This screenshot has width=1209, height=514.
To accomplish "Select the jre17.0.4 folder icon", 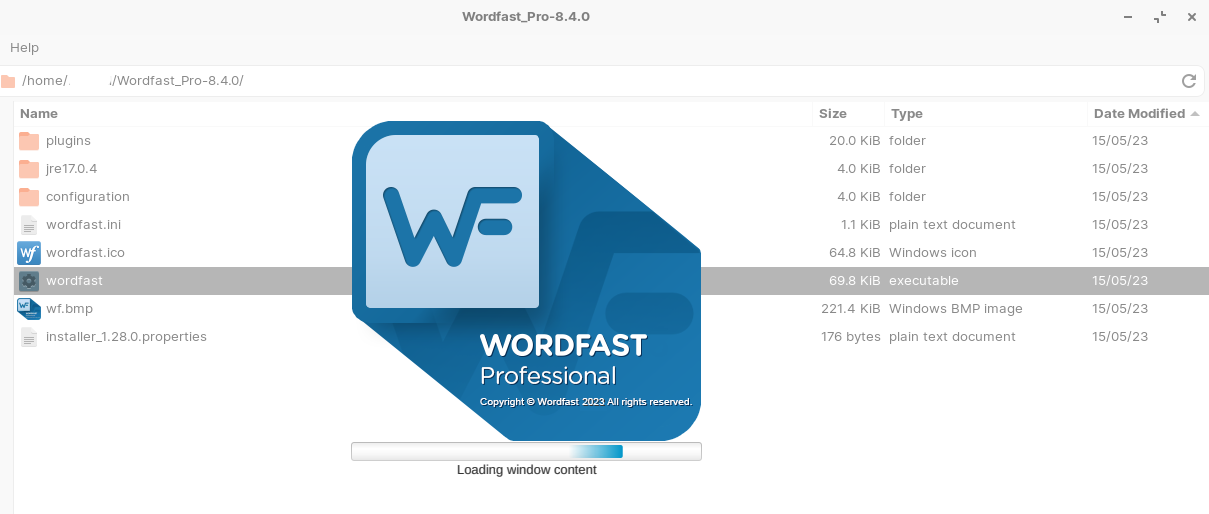I will (29, 169).
